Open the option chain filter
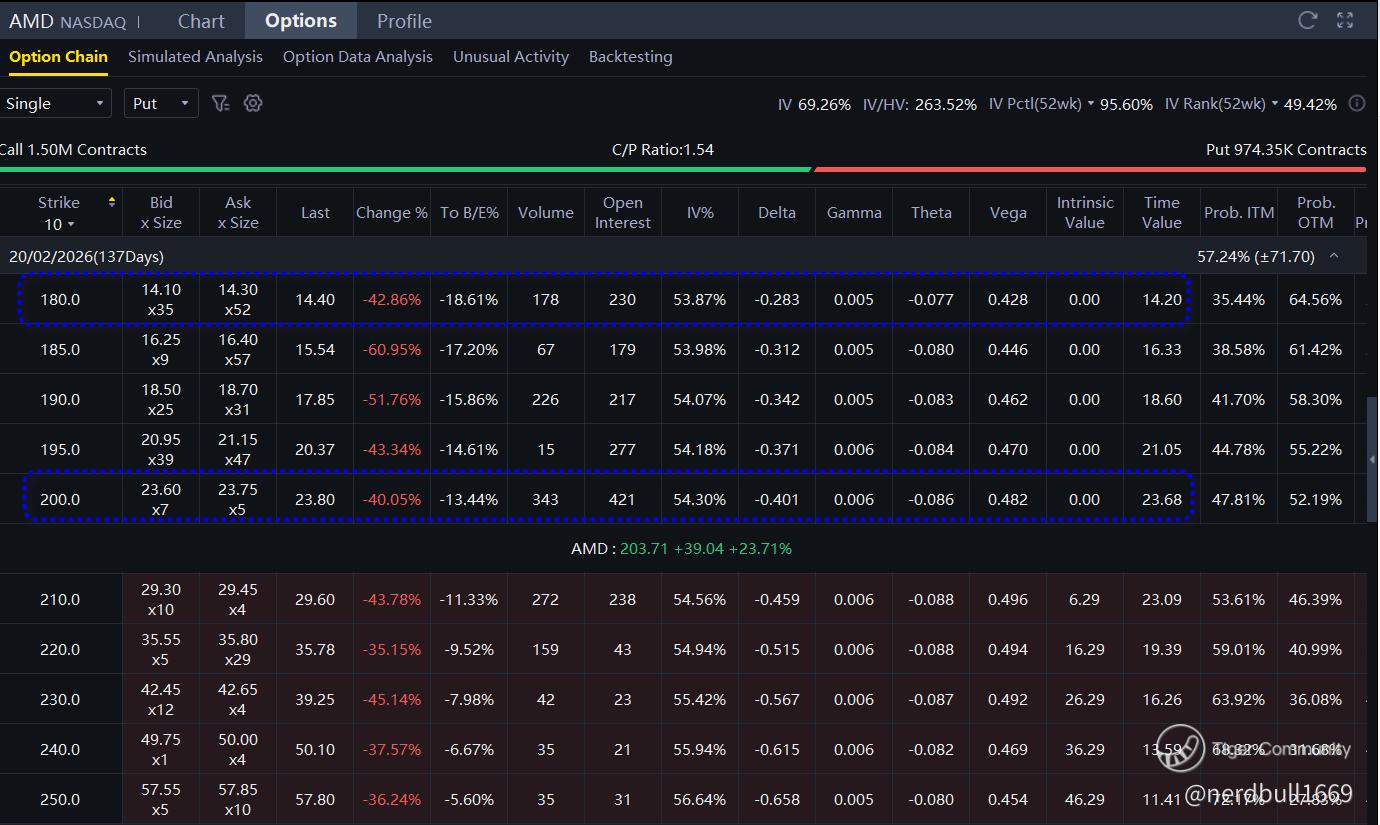1380x825 pixels. tap(221, 103)
